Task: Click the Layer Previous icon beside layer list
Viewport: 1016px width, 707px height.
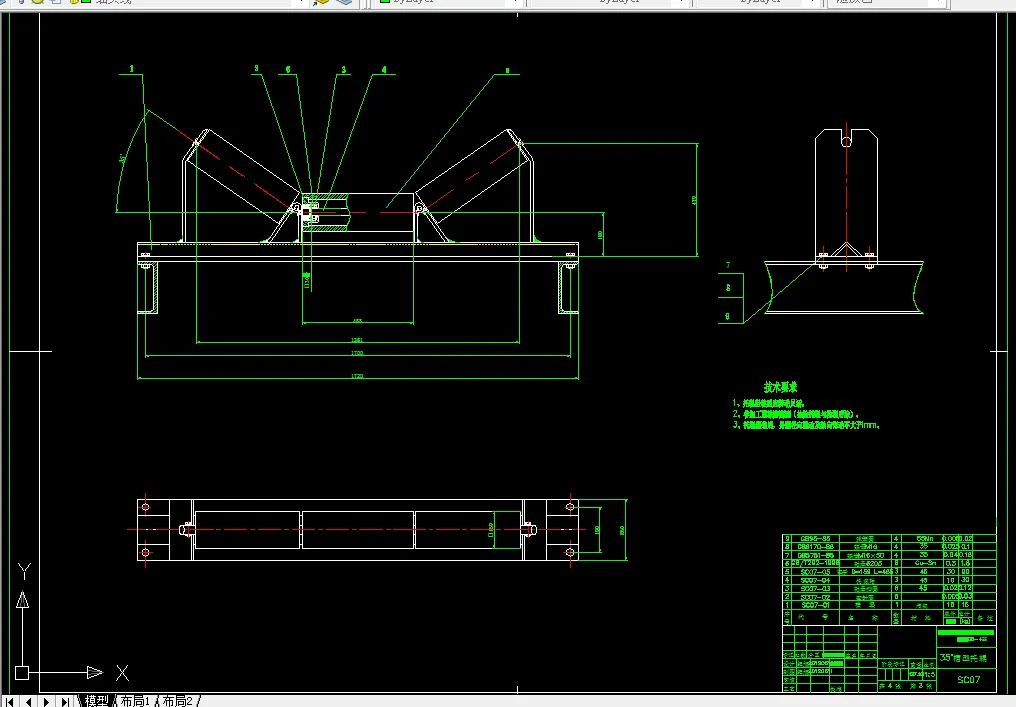Action: coord(343,3)
